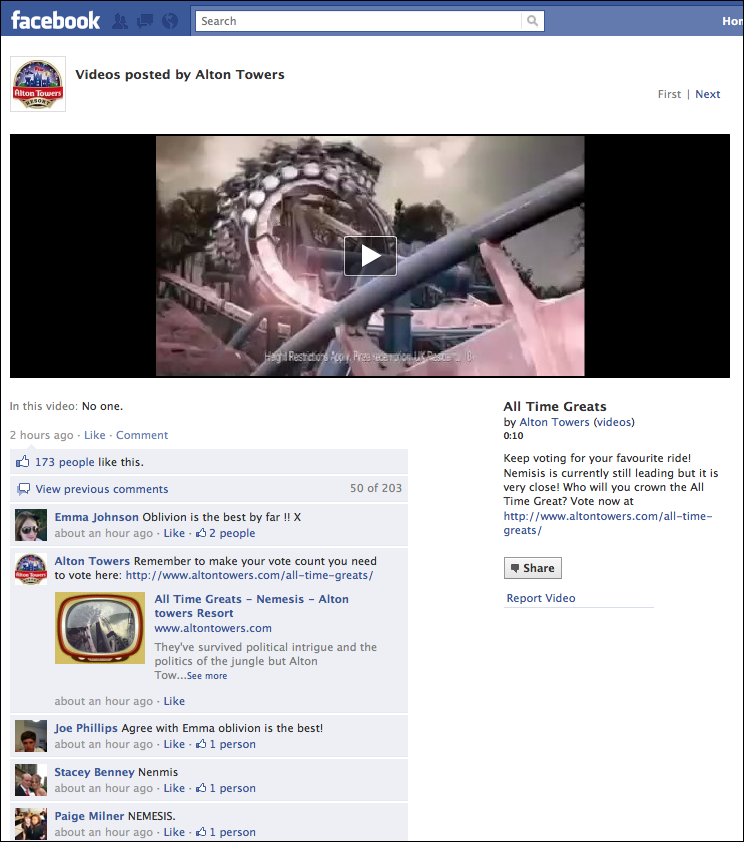
Task: Play the All Time Greats video
Action: pos(370,256)
